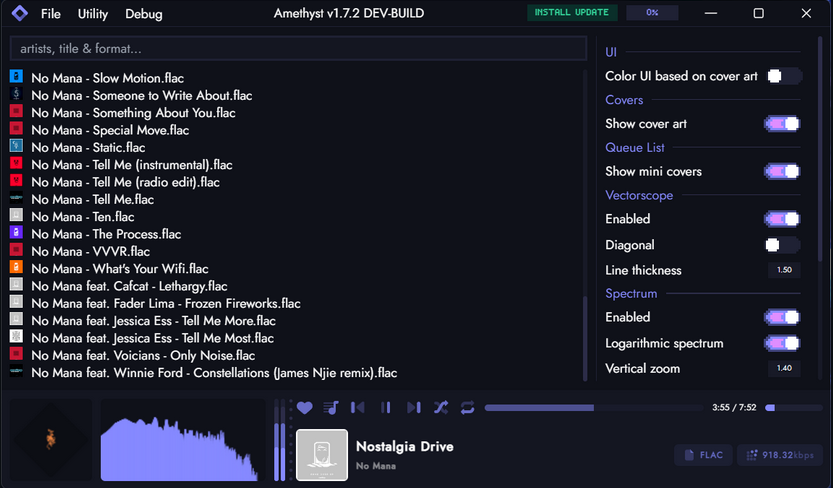This screenshot has width=833, height=488.
Task: Maximize the Amethyst window
Action: click(758, 13)
